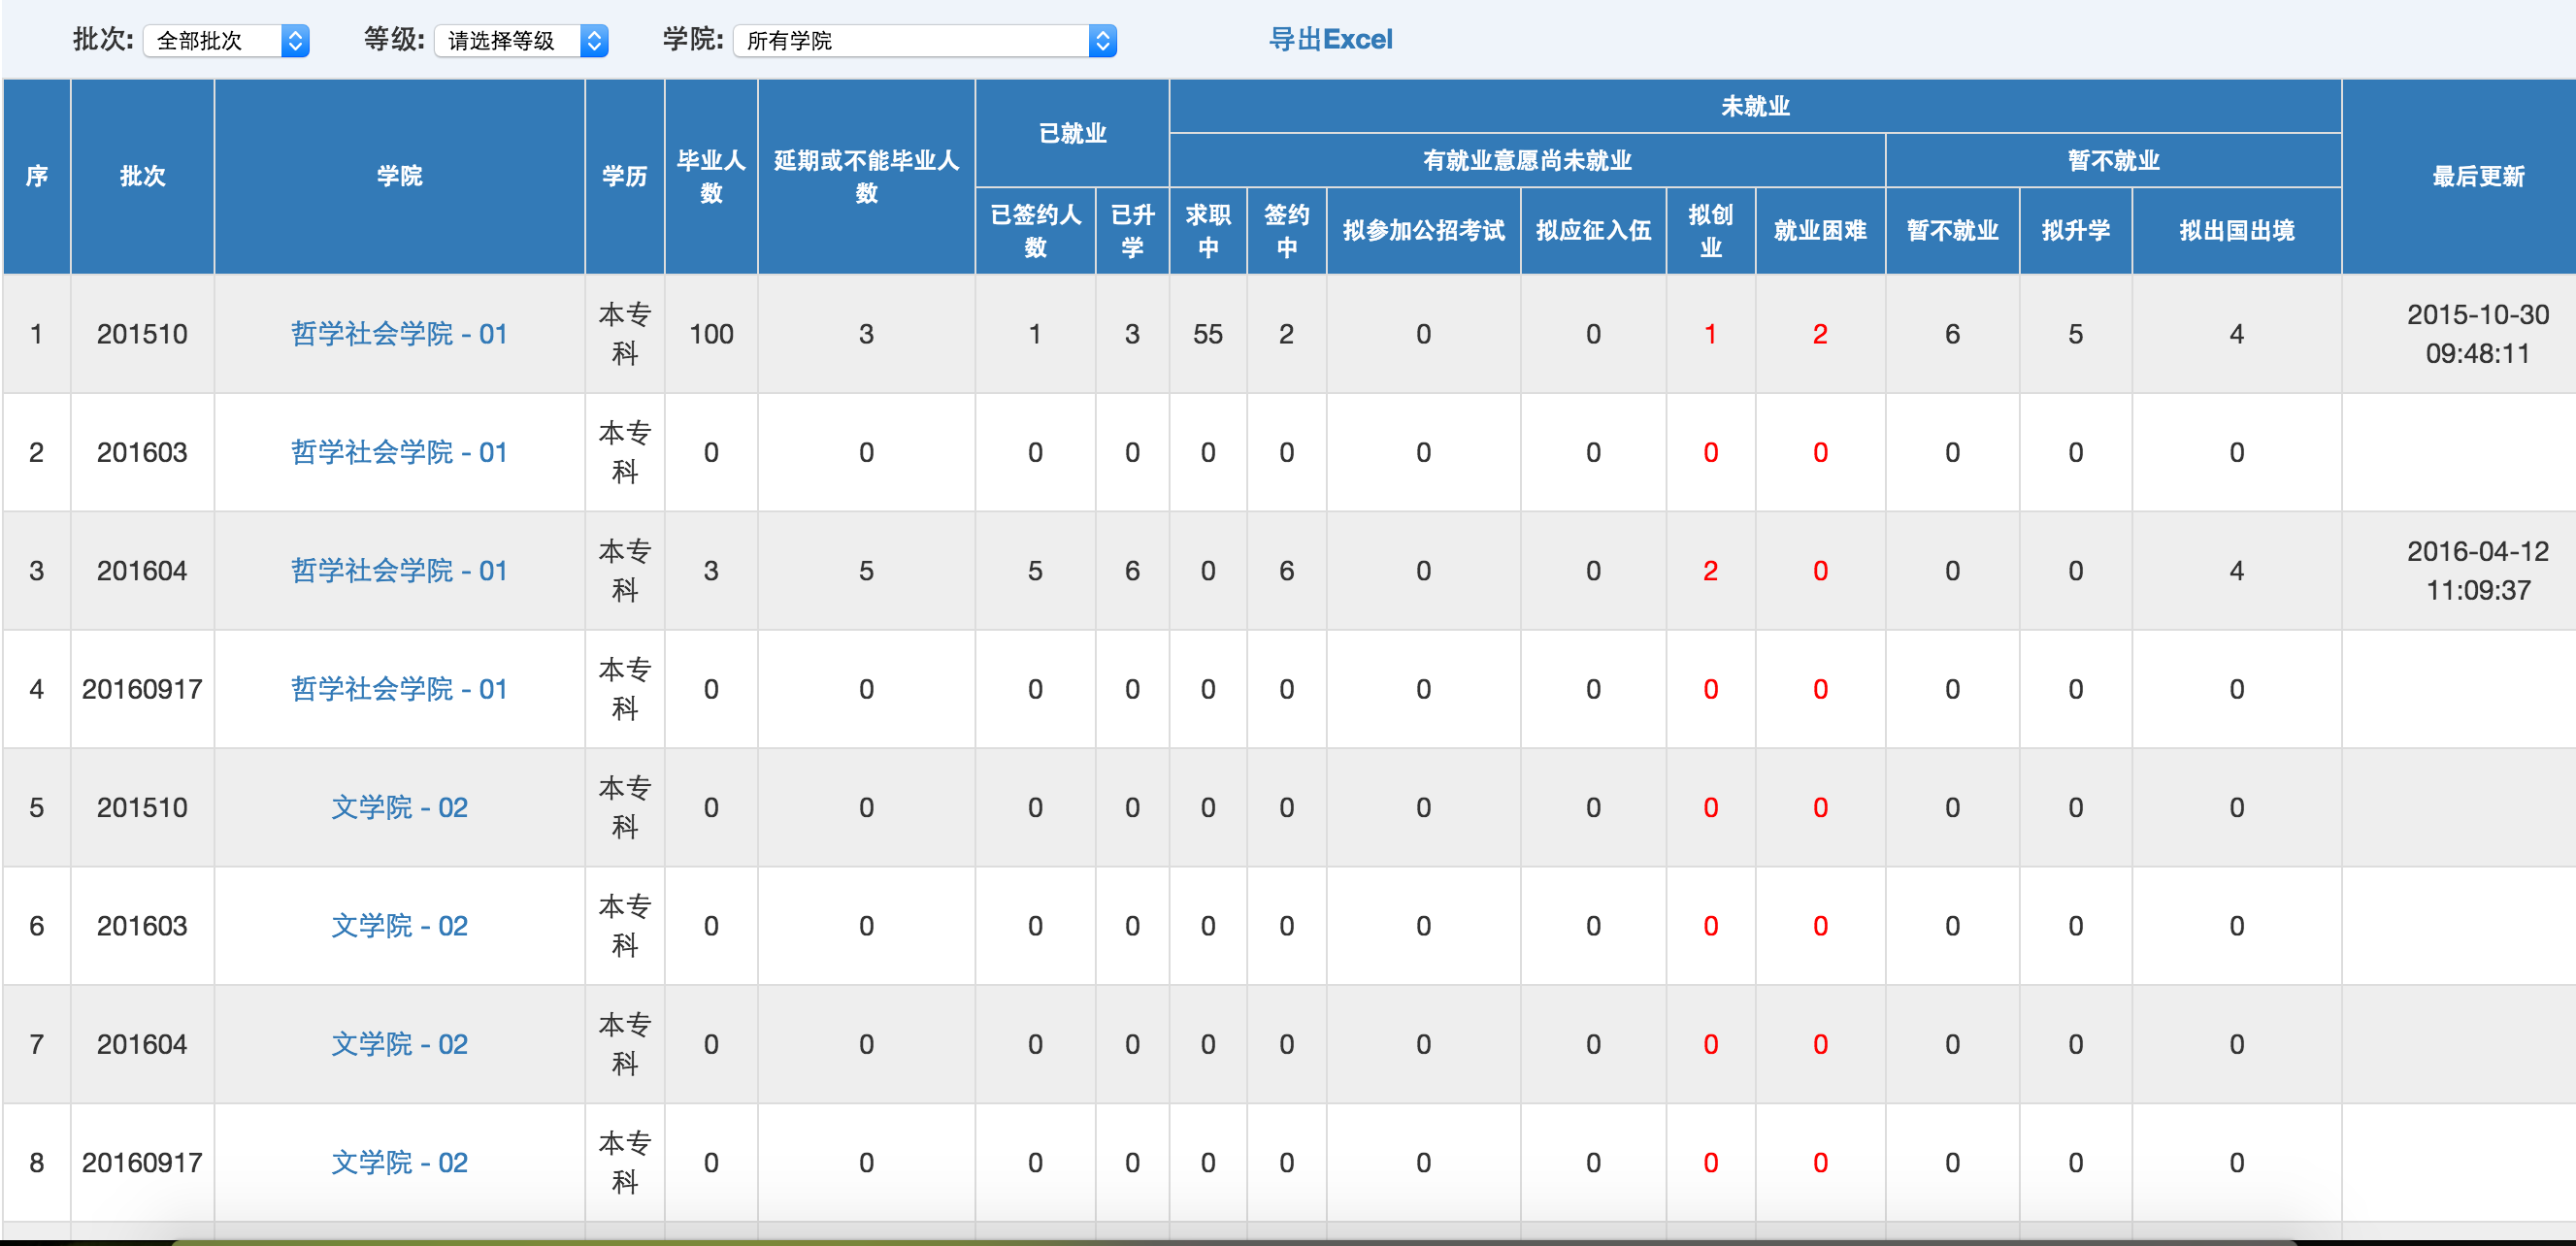
Task: Click the 拟应征入伍 column header
Action: 1593,231
